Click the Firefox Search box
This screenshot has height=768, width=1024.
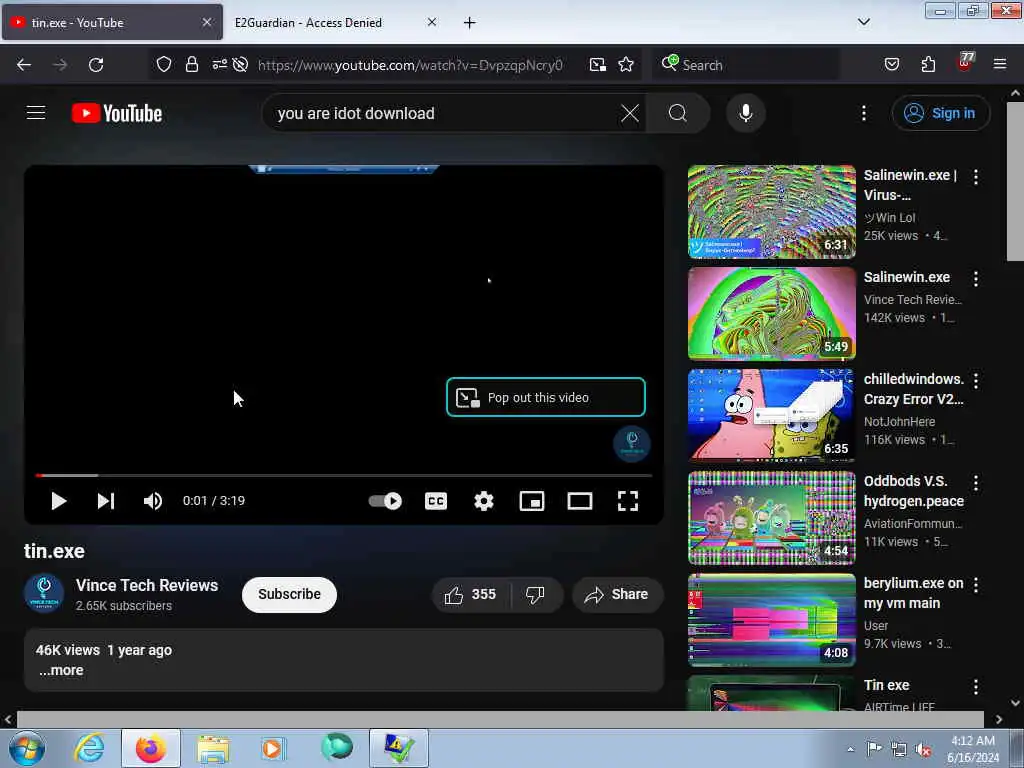click(x=746, y=65)
